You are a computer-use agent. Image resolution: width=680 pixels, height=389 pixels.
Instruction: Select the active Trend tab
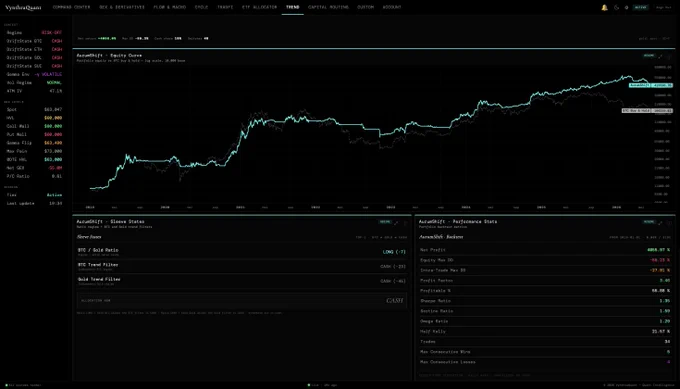pos(293,7)
